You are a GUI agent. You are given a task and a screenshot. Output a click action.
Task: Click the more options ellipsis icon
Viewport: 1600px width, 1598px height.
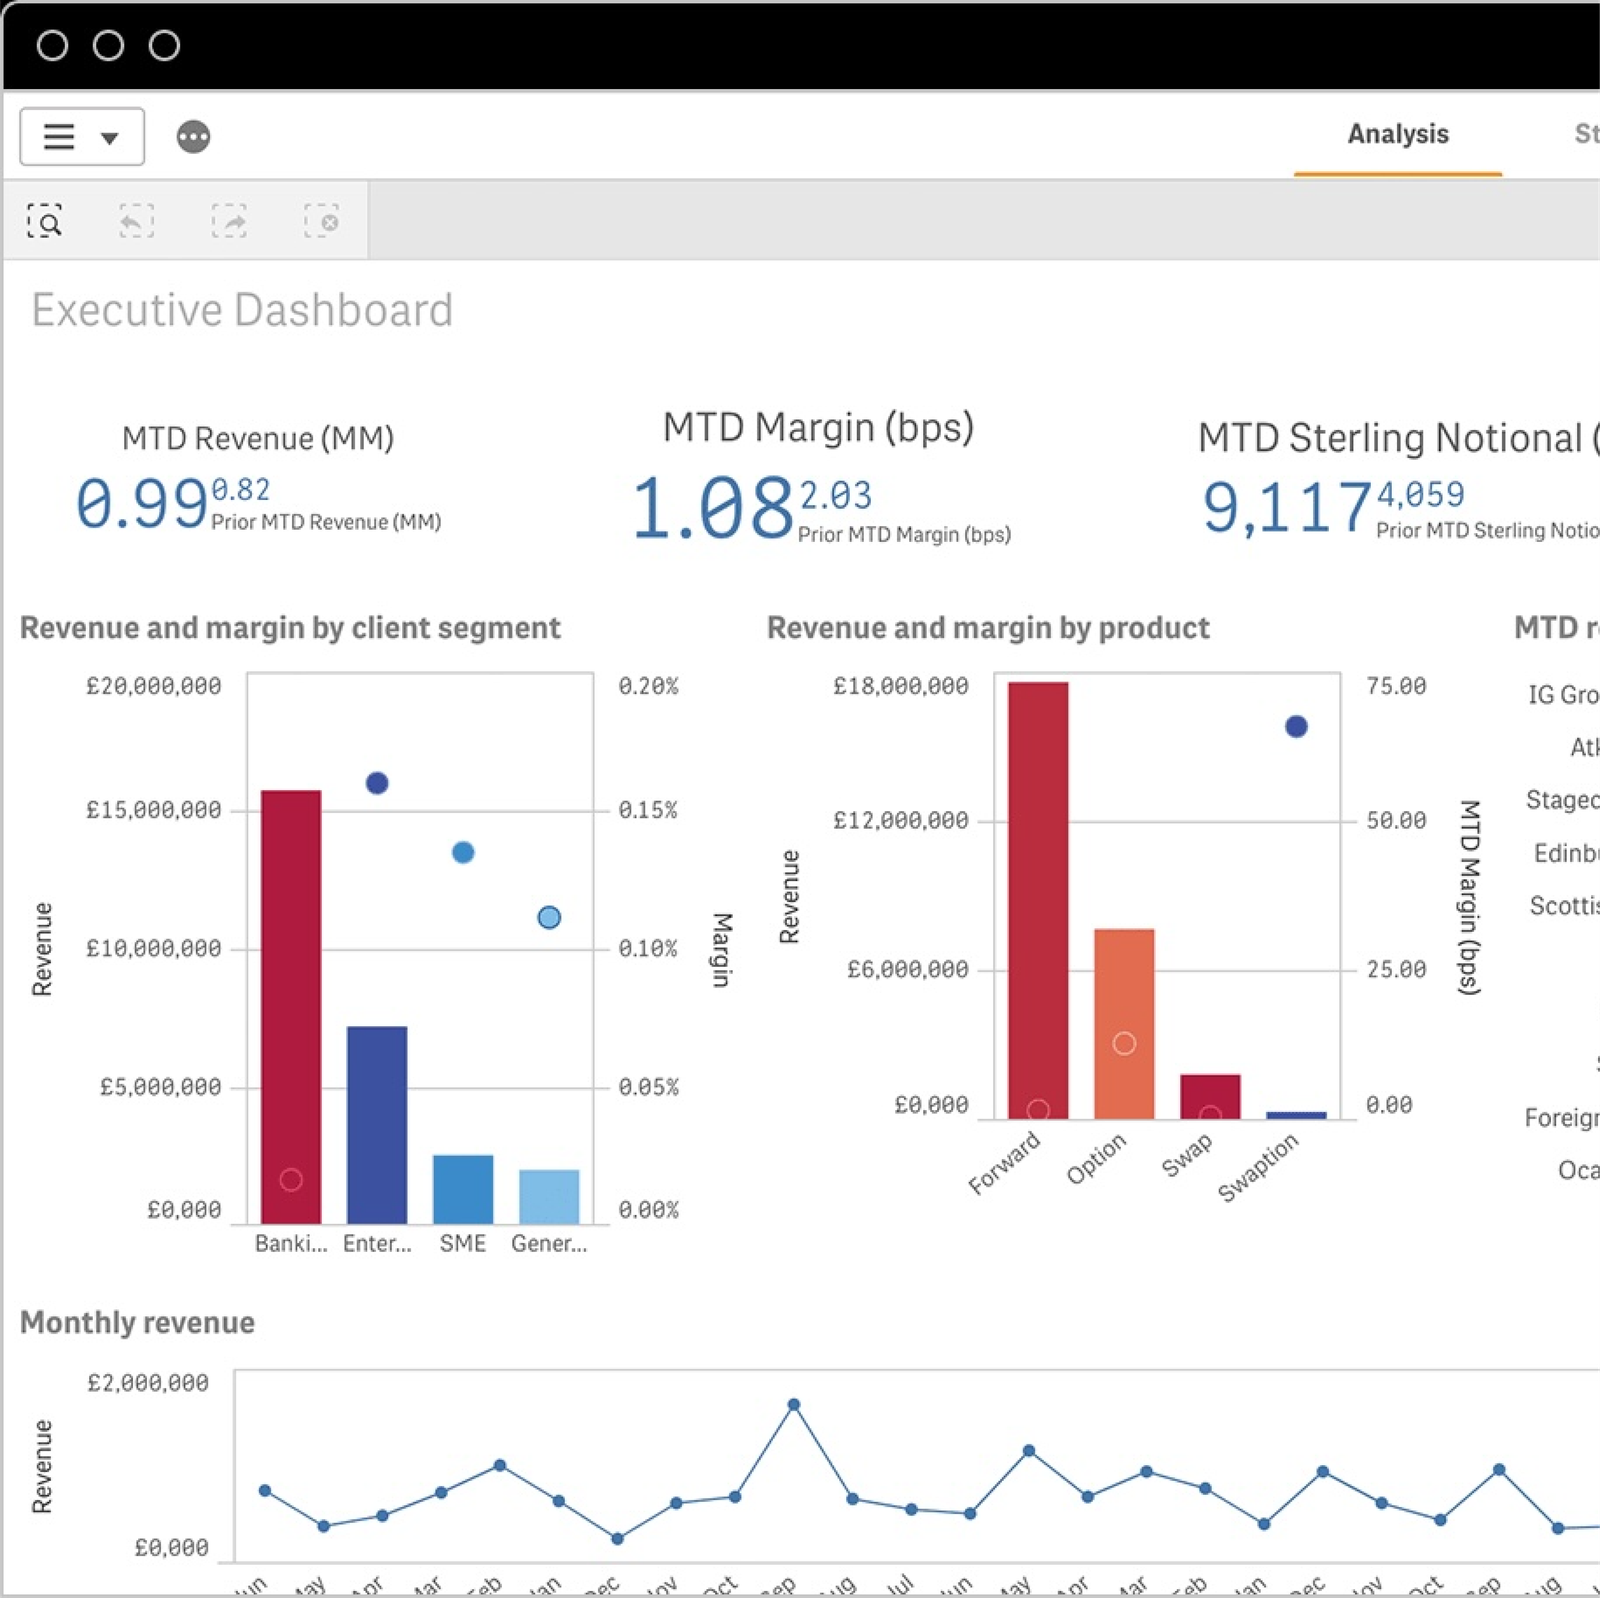[193, 136]
